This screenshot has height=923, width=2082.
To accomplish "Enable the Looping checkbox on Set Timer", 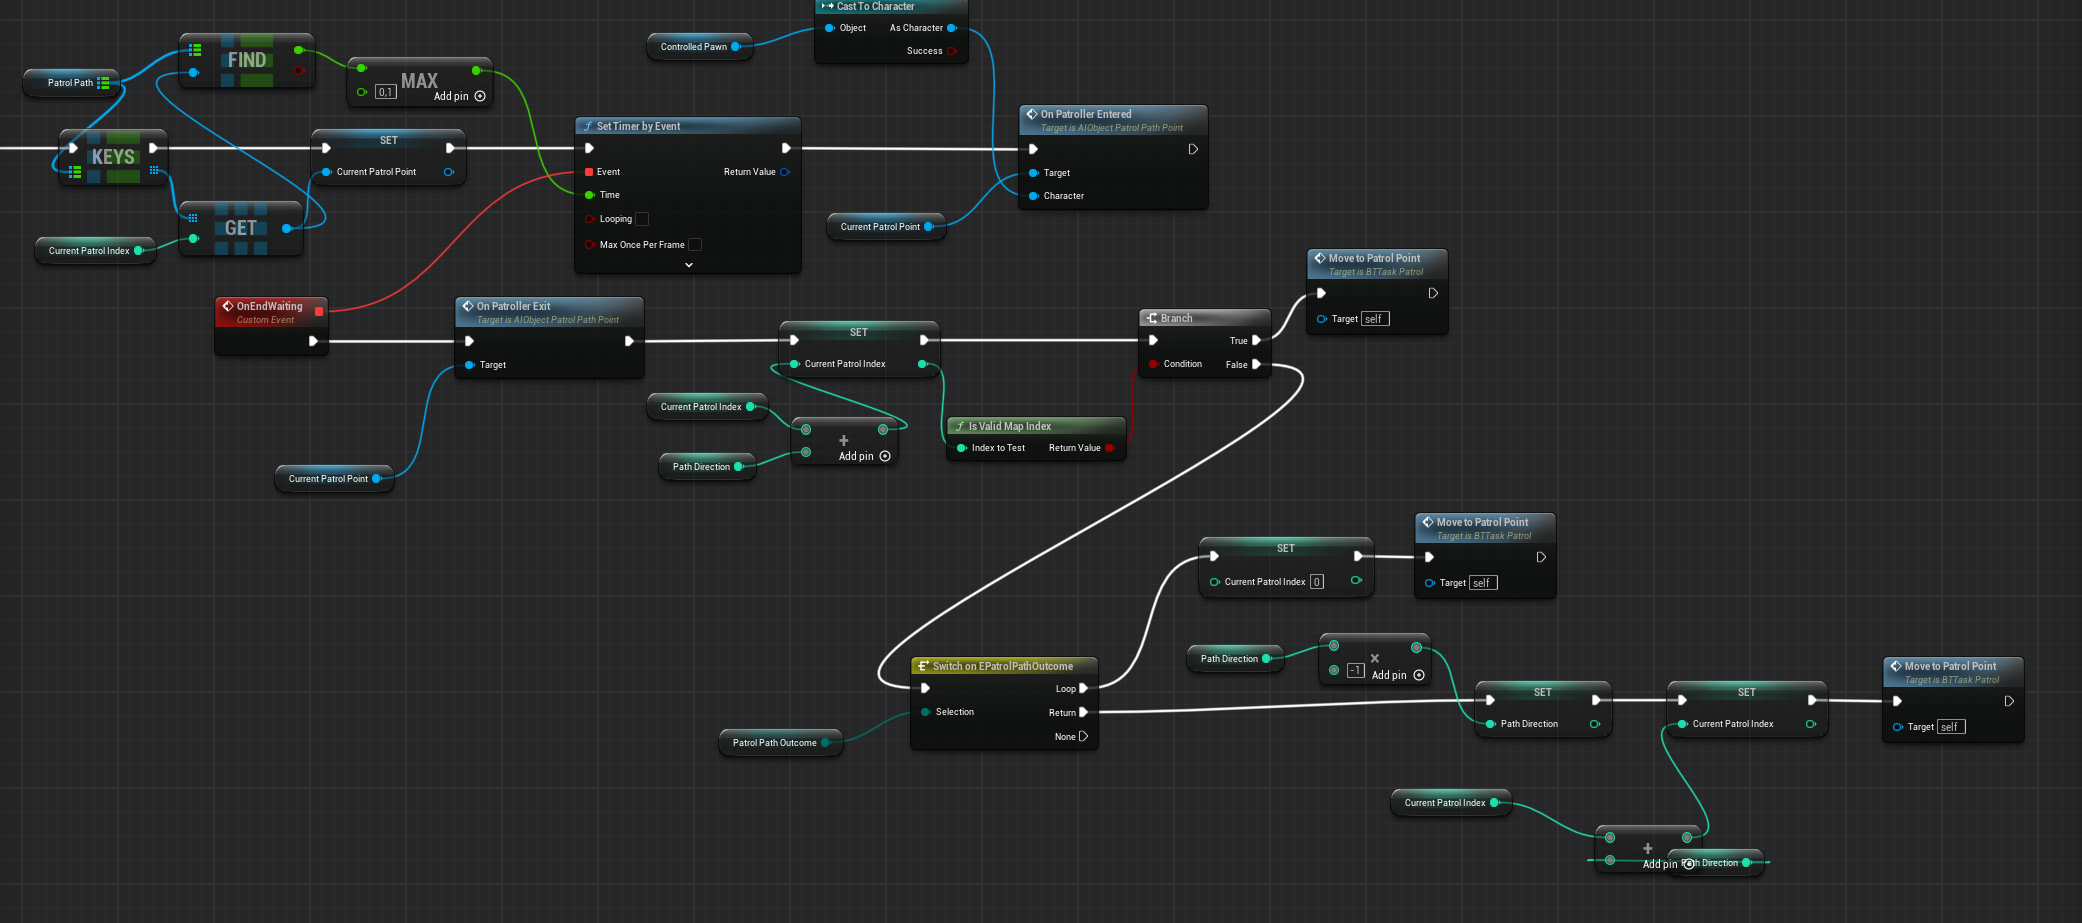I will click(x=642, y=219).
